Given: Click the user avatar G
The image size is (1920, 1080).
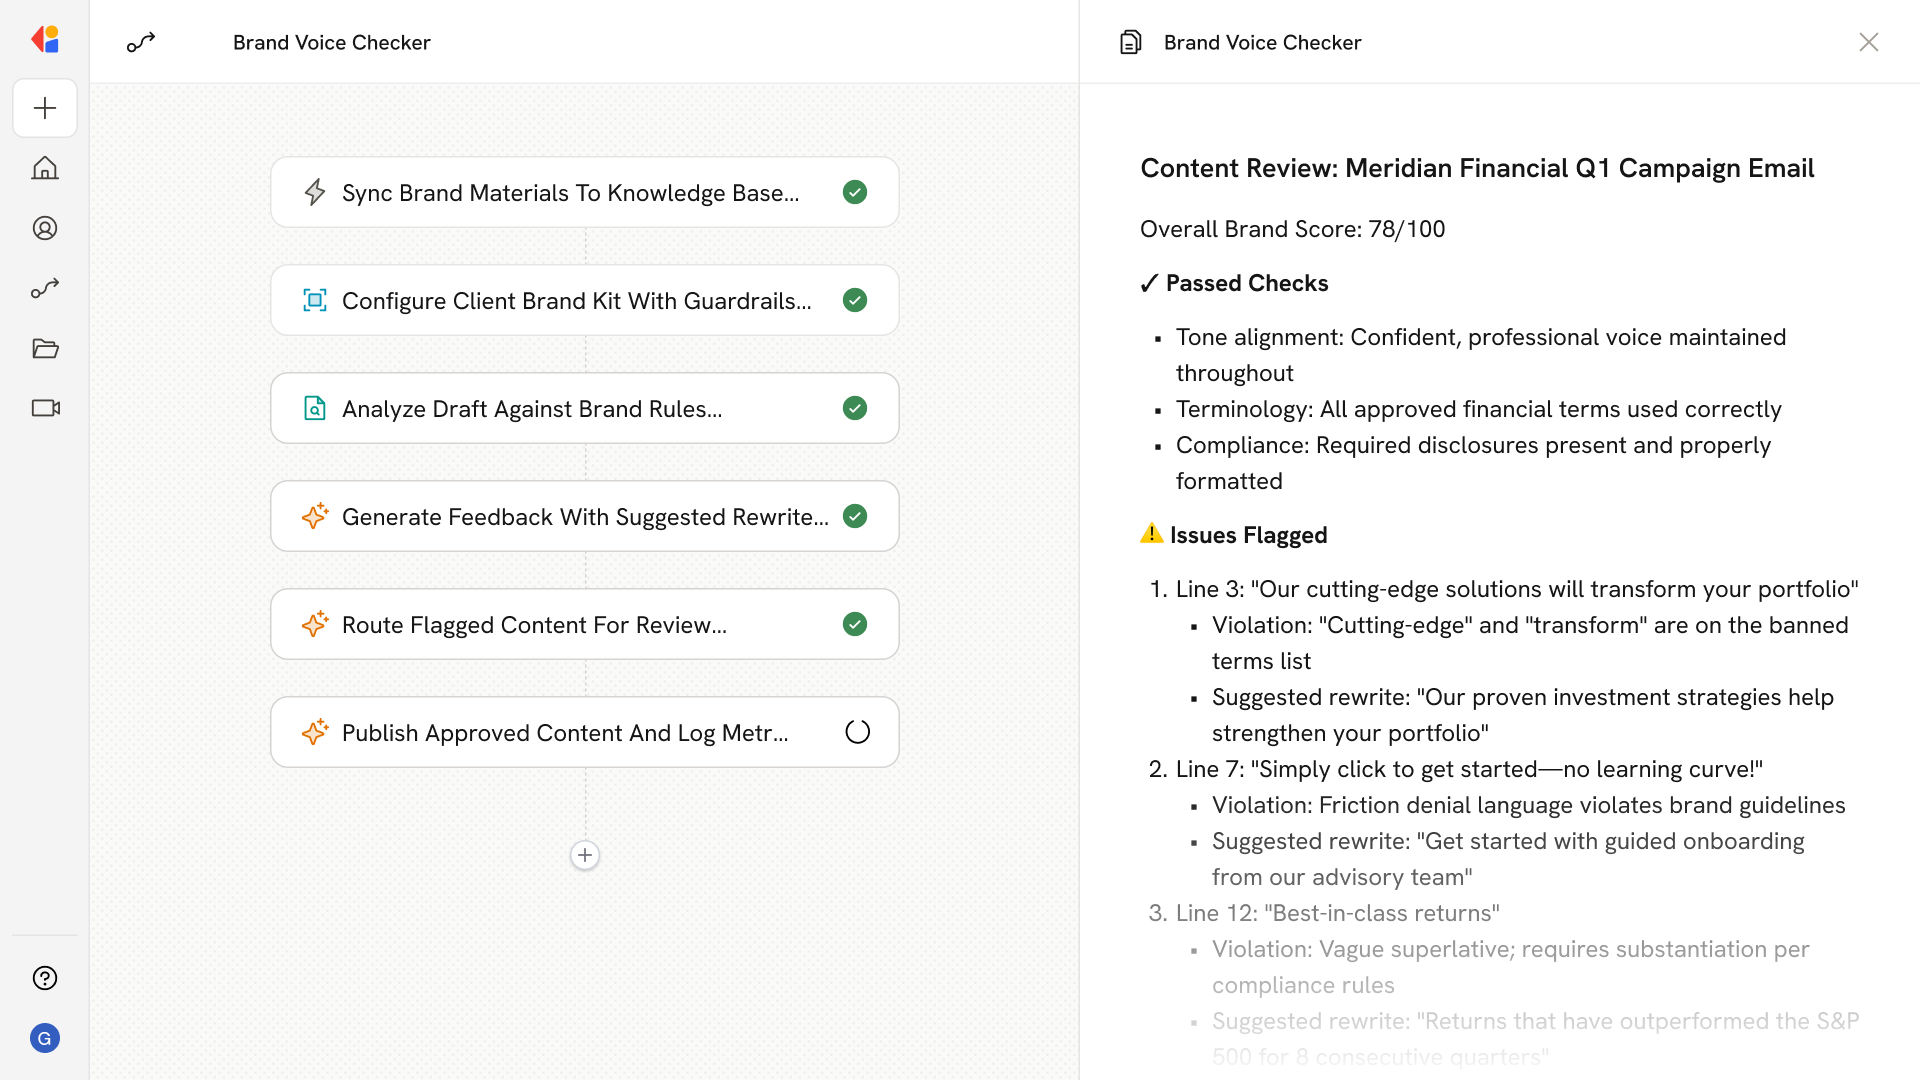Looking at the screenshot, I should [45, 1038].
